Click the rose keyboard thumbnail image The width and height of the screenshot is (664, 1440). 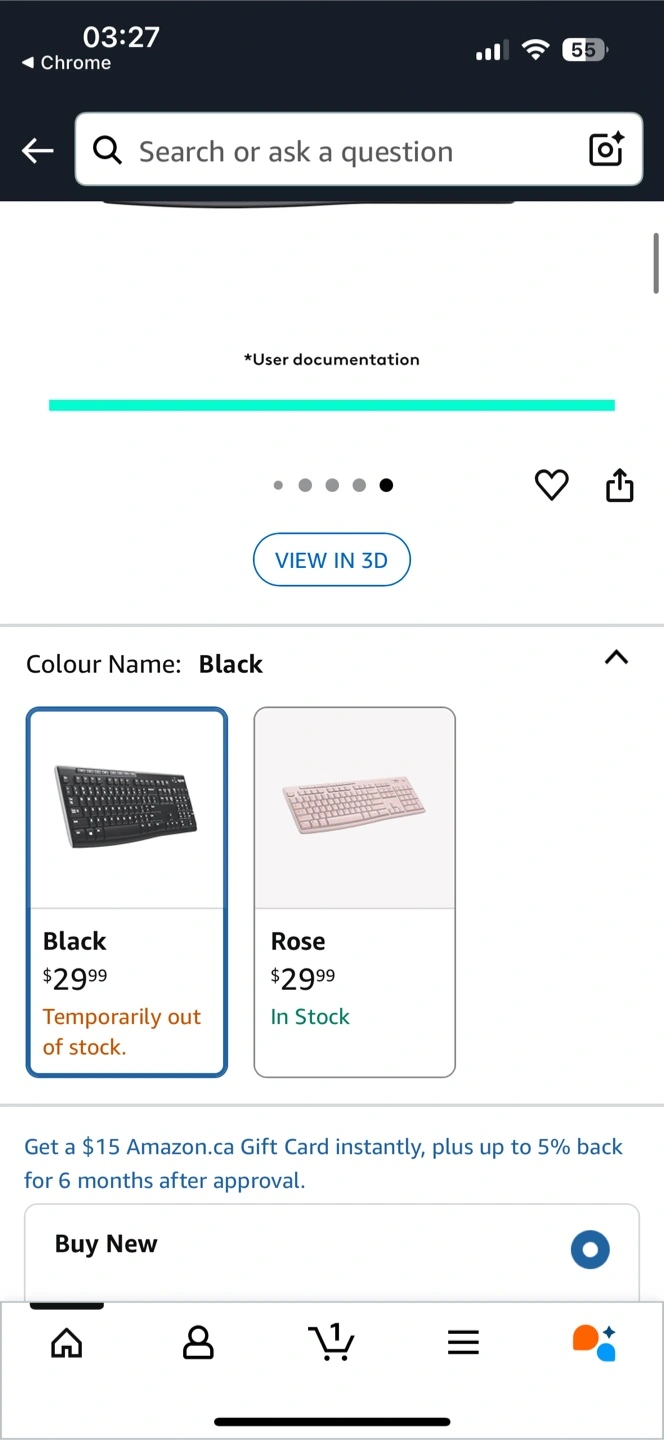(x=355, y=808)
